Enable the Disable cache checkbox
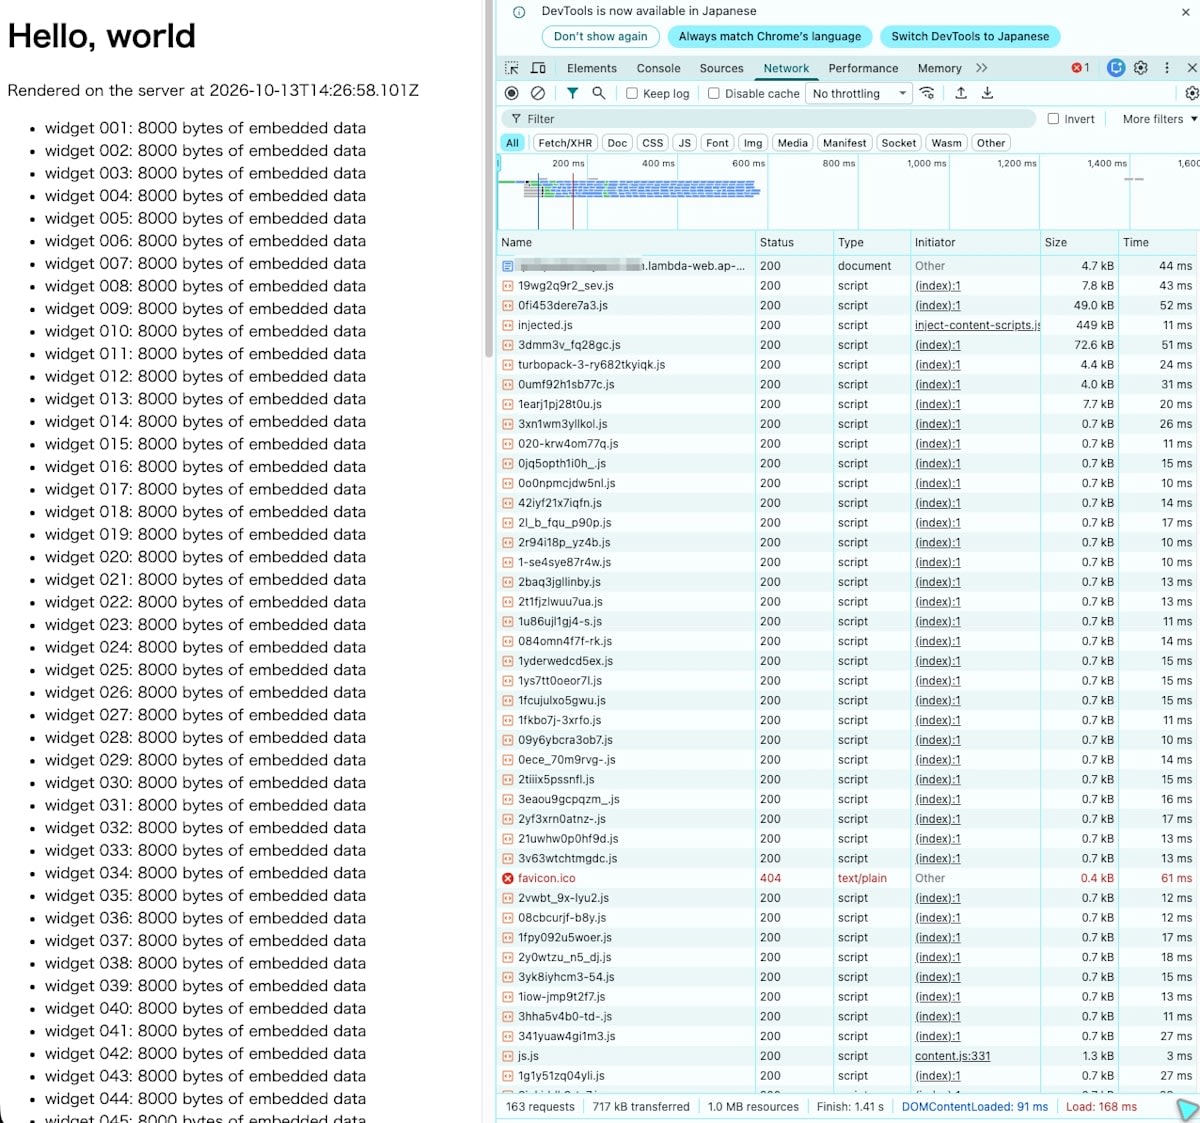 (714, 93)
